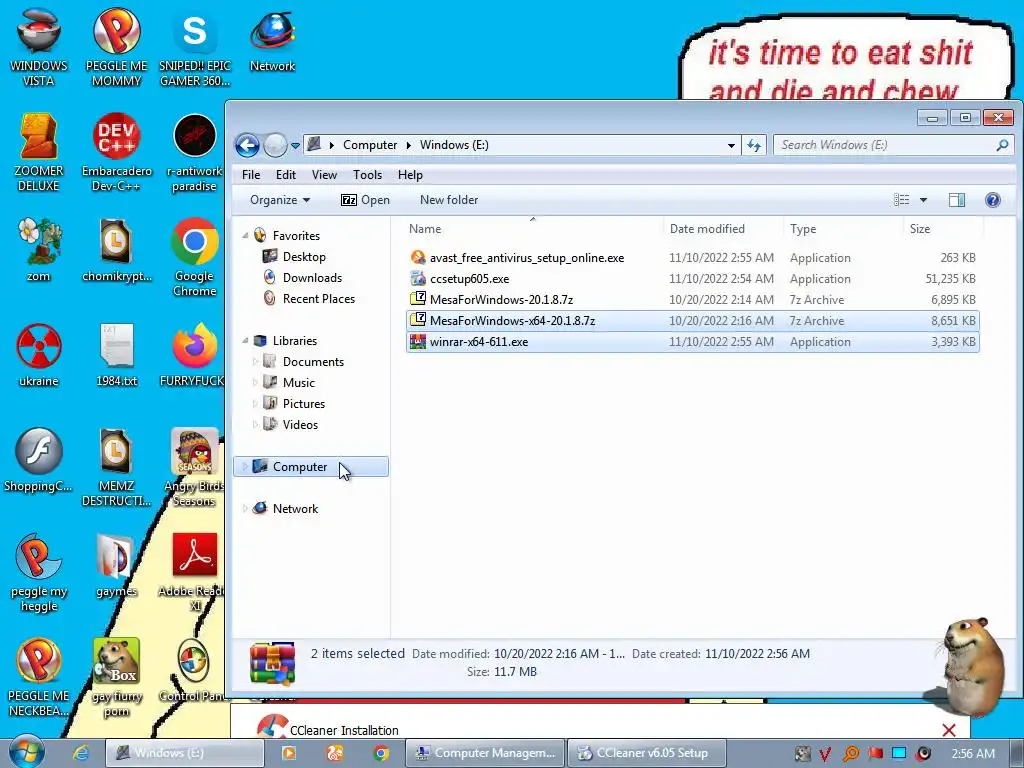Click the Chrome taskbar icon
1024x768 pixels.
[381, 753]
